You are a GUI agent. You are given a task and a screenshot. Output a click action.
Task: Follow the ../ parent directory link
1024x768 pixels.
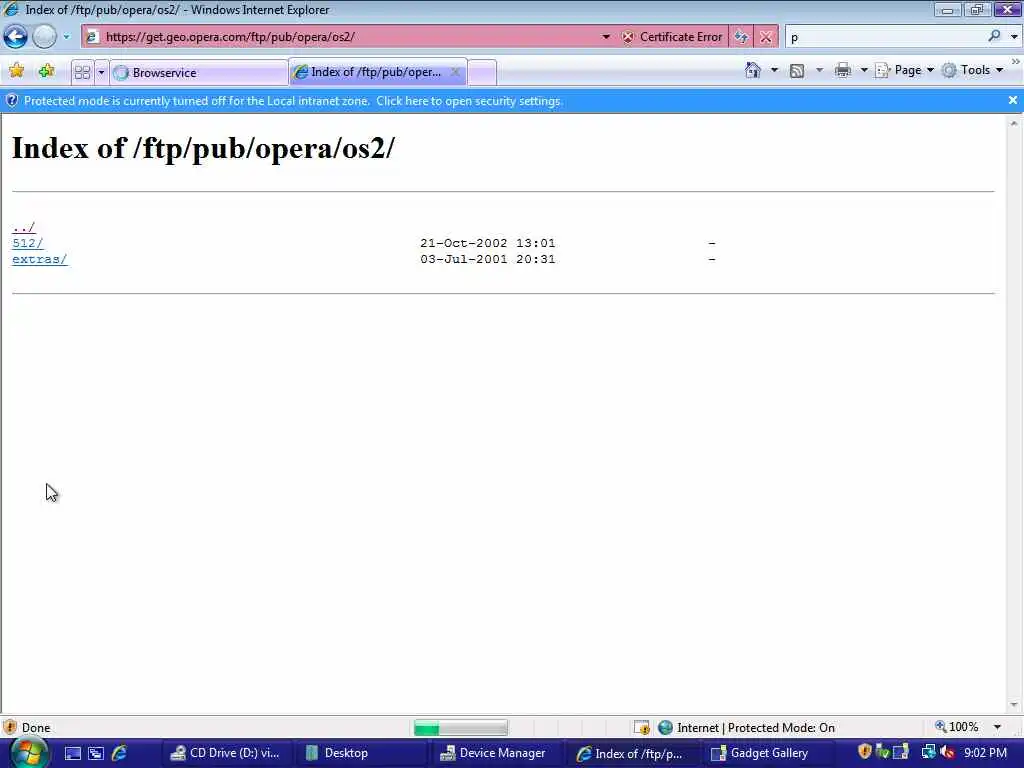(x=24, y=227)
